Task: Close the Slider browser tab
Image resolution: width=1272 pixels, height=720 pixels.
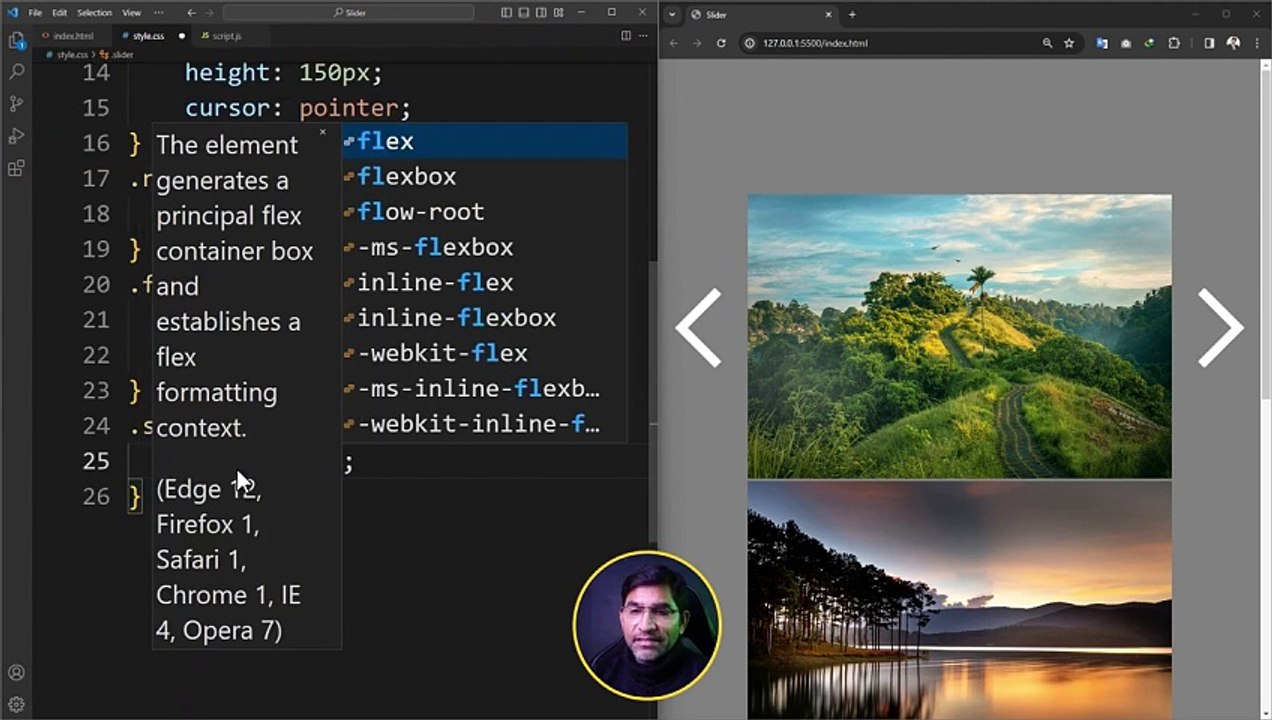Action: pyautogui.click(x=829, y=15)
